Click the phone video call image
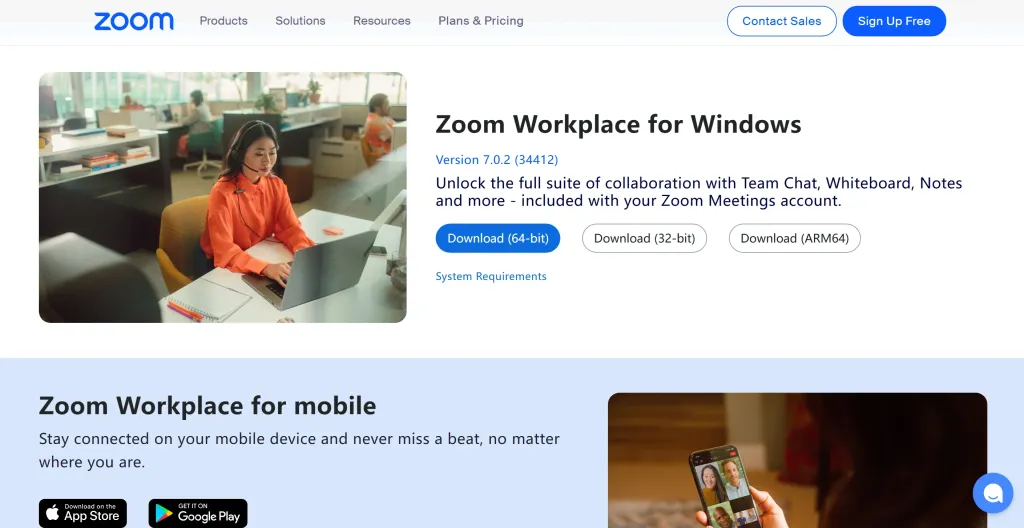1024x528 pixels. (x=797, y=460)
